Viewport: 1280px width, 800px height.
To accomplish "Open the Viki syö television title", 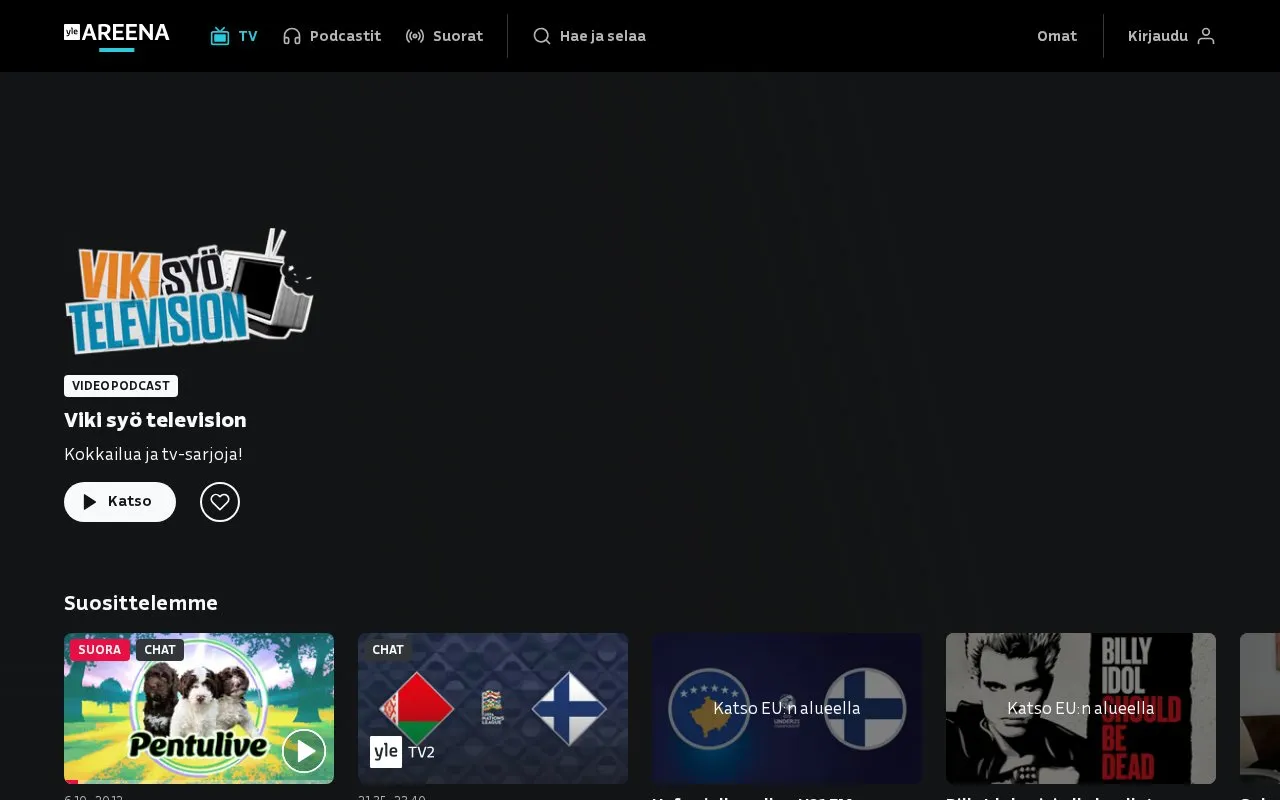I will pos(155,420).
